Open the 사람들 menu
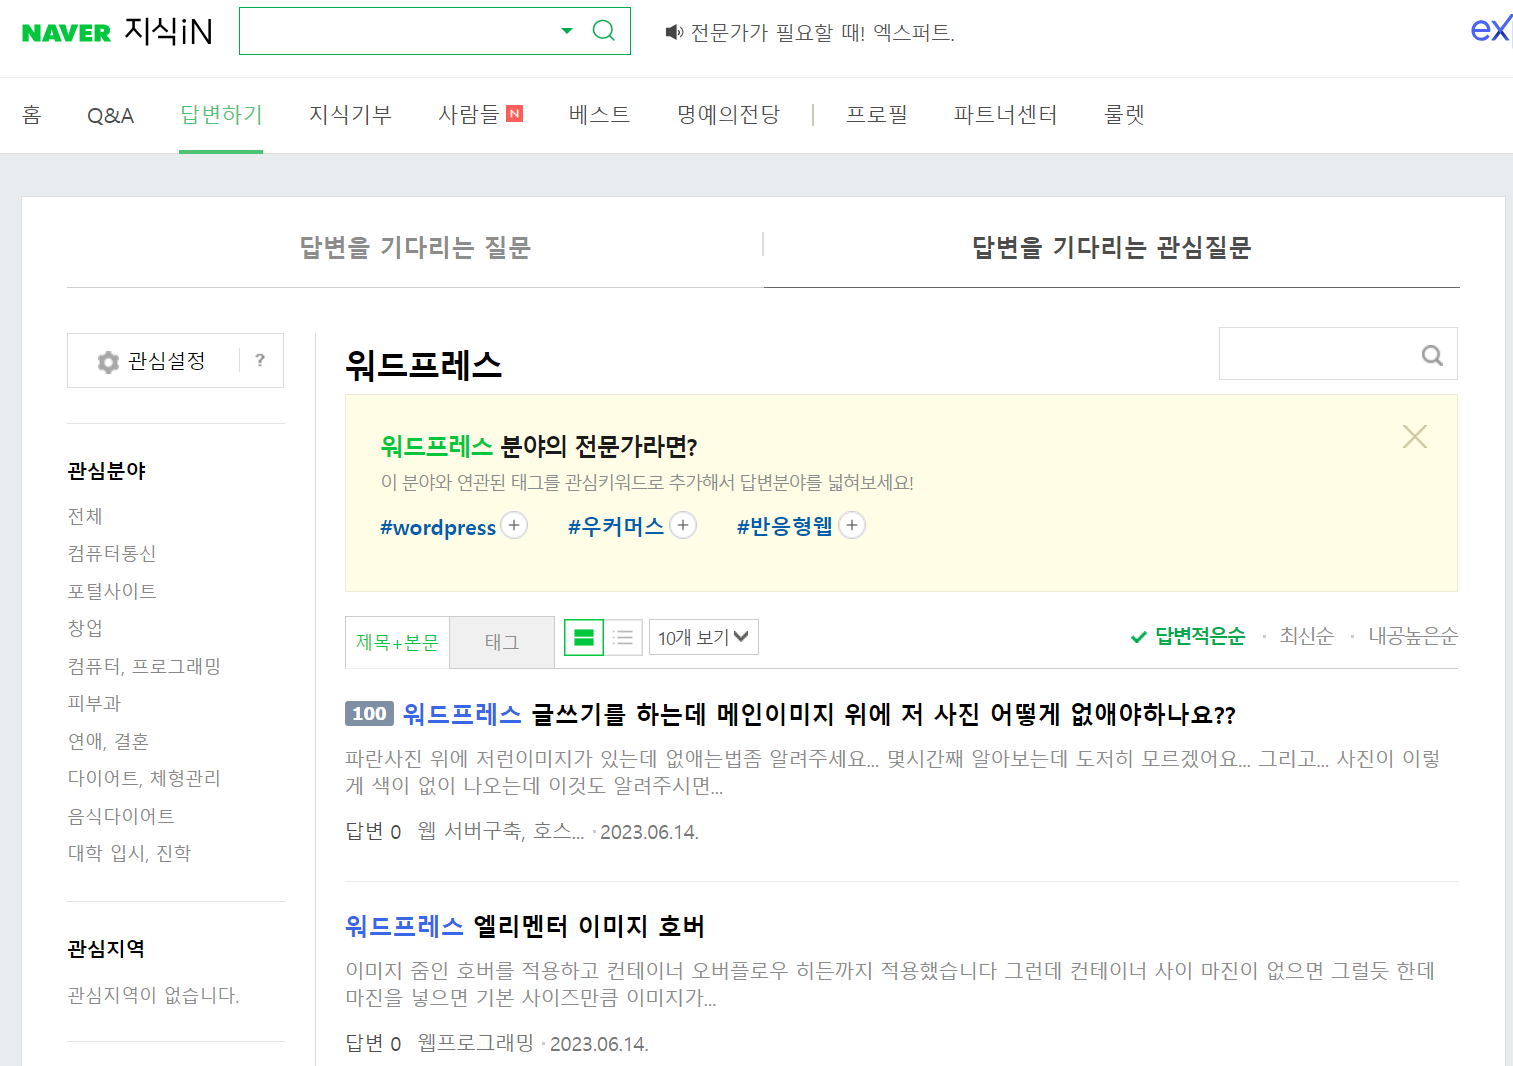1513x1066 pixels. click(468, 115)
